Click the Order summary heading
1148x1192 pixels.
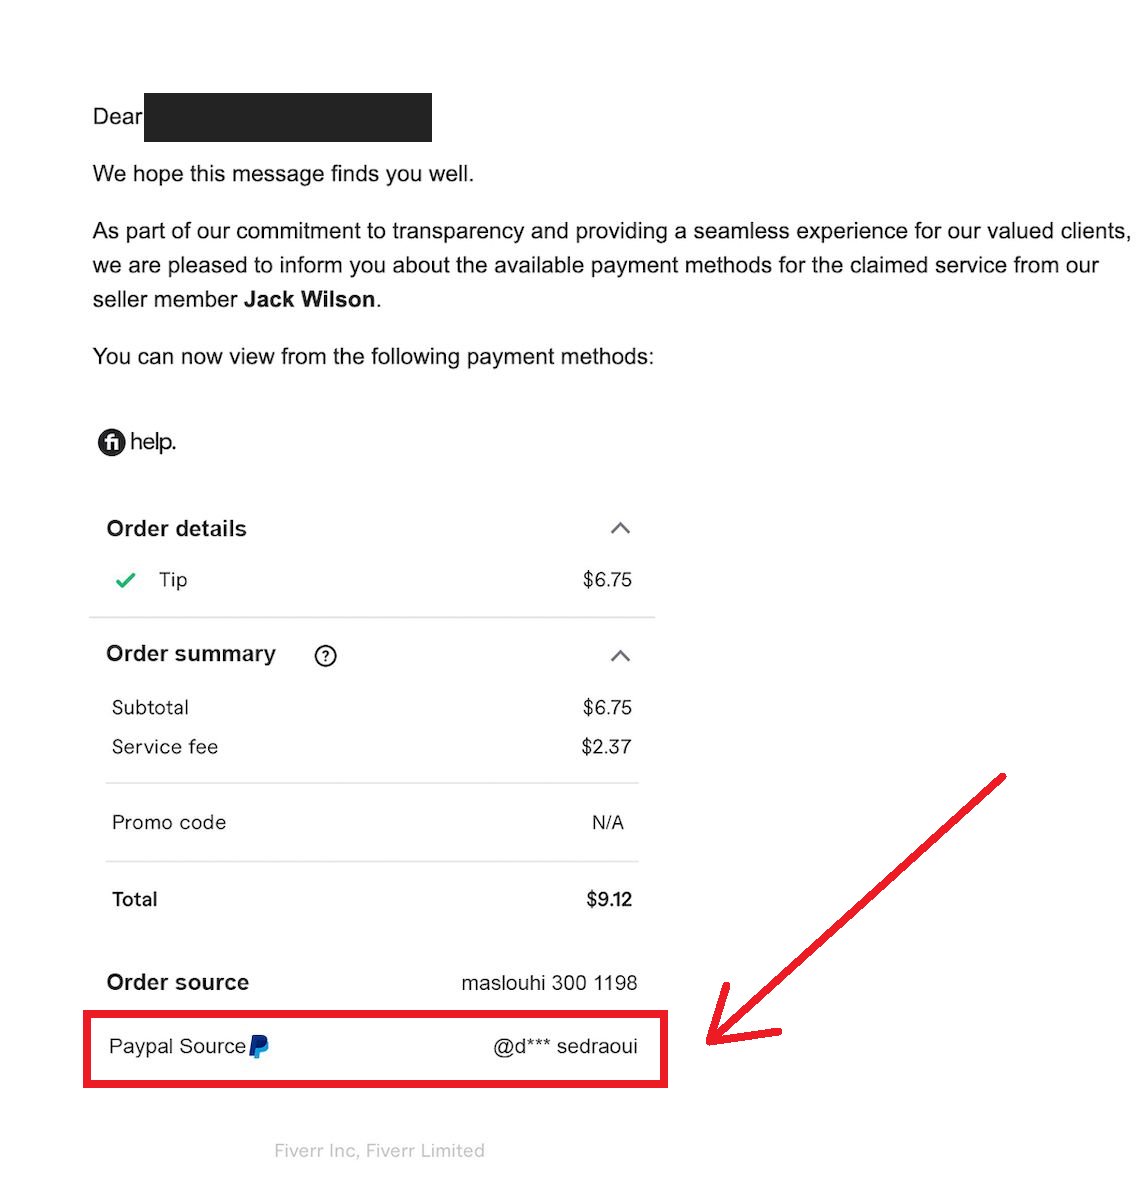click(x=191, y=654)
